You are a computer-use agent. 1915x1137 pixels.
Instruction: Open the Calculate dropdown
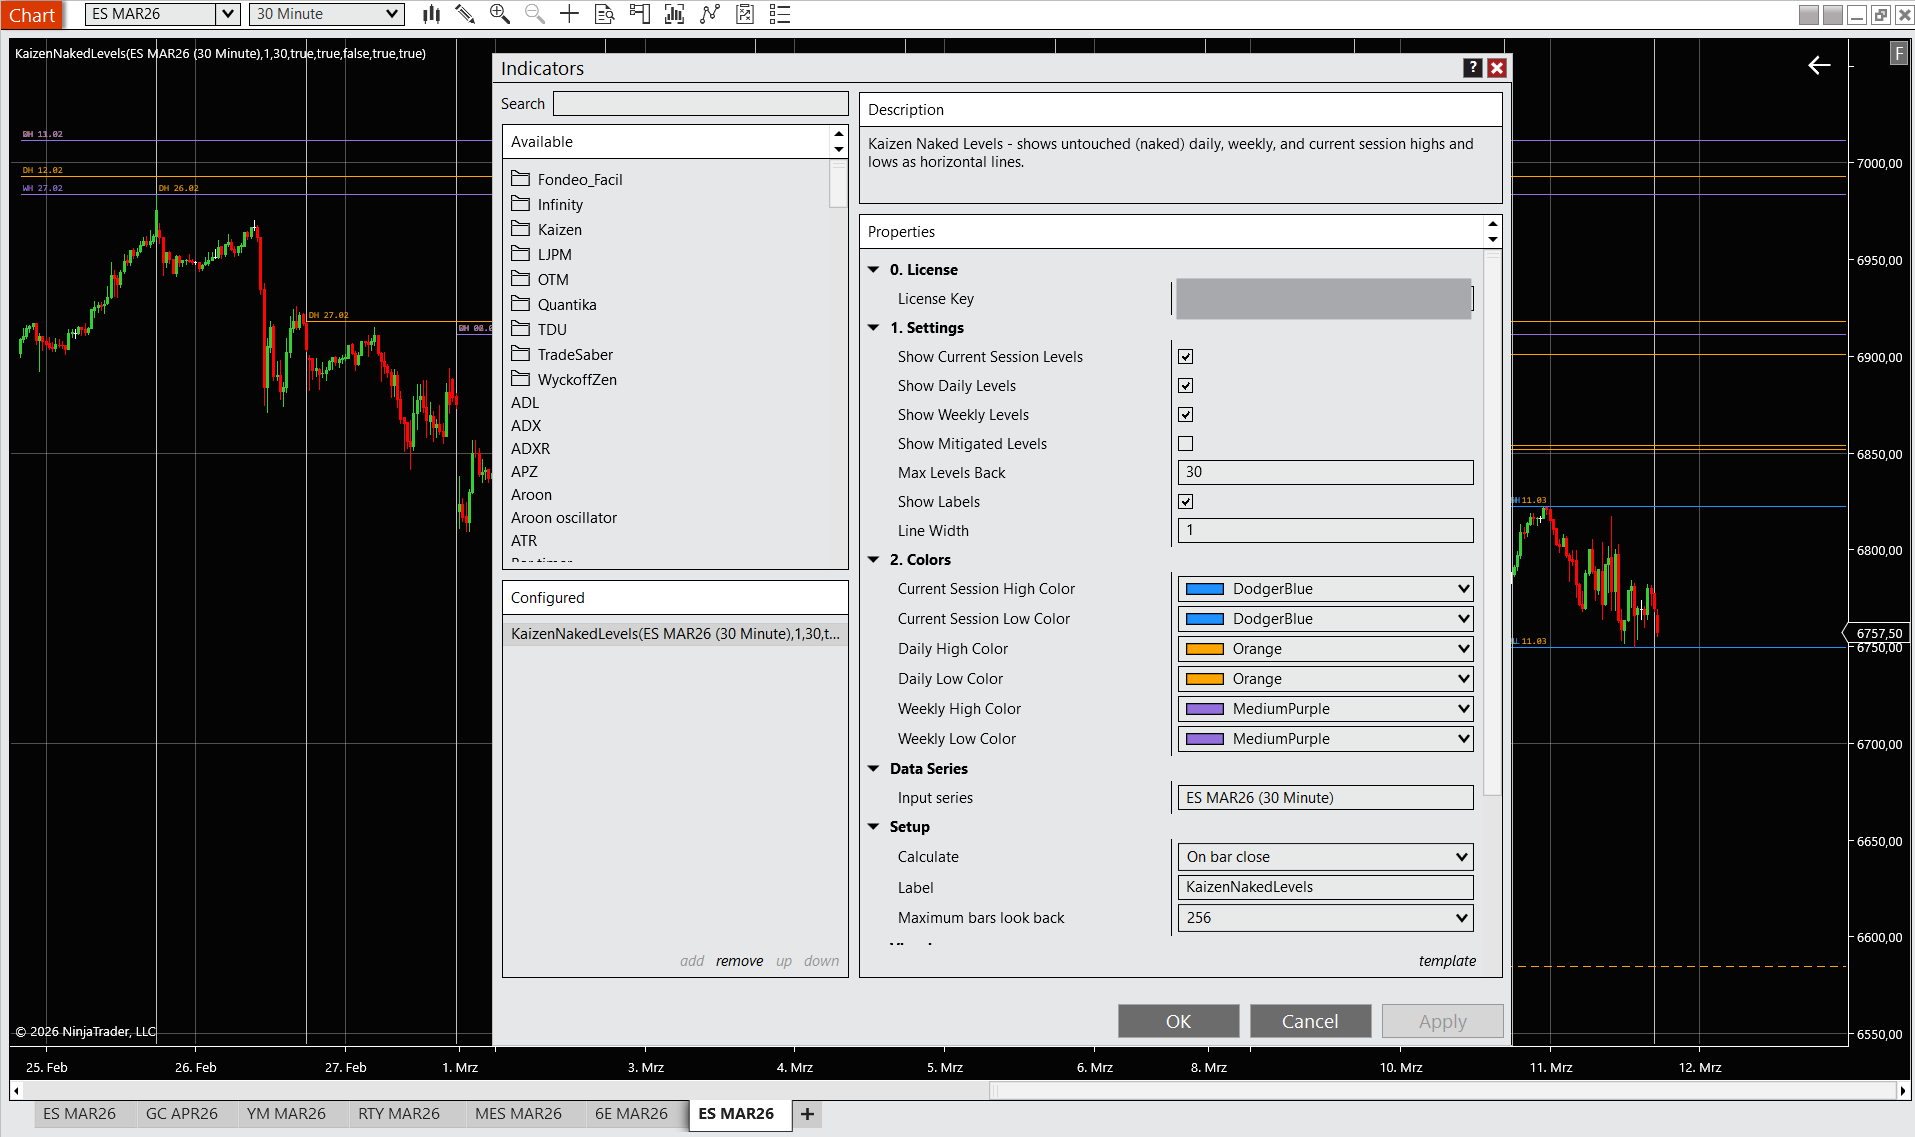click(x=1325, y=857)
